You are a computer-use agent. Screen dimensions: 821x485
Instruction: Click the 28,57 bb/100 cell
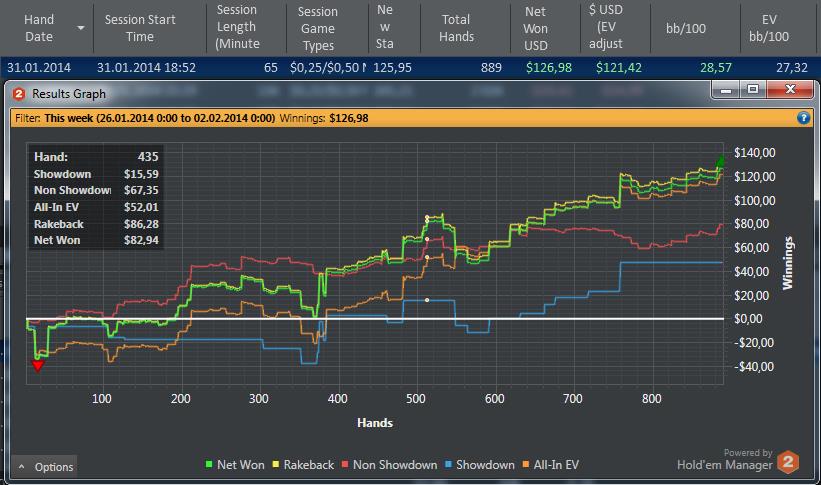(715, 68)
